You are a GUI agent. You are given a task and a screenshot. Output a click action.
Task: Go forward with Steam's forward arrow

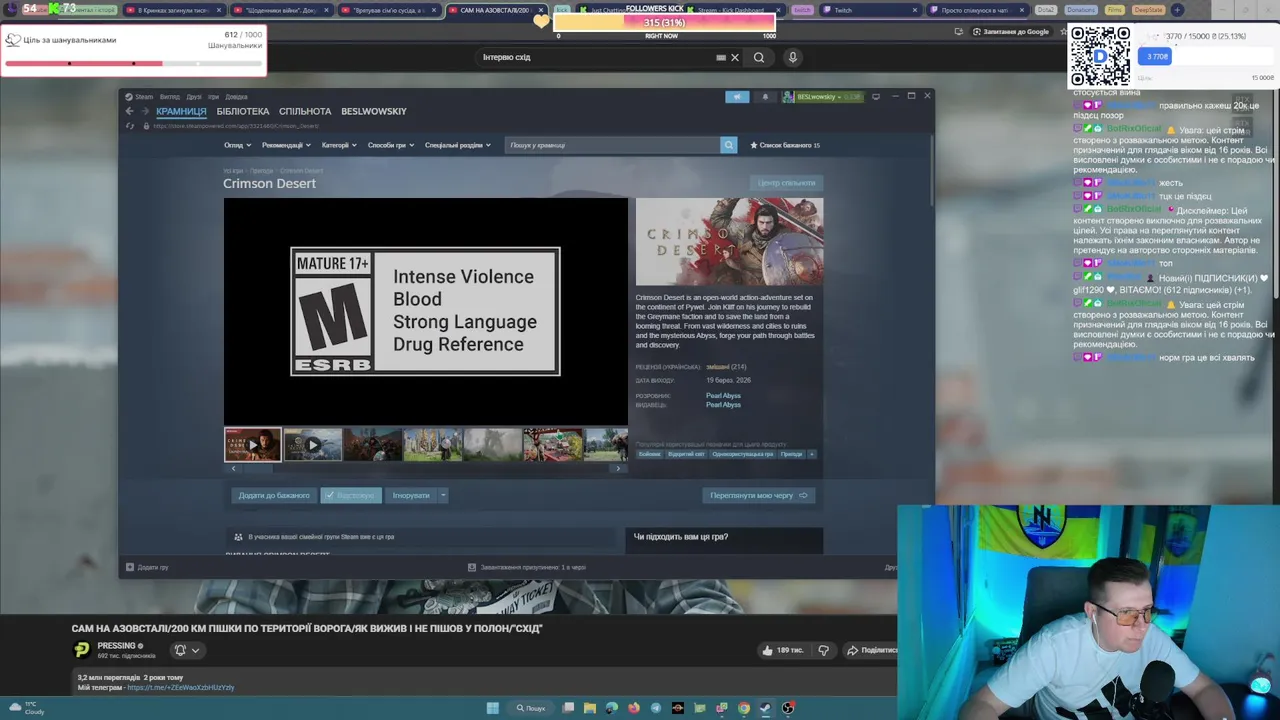[x=145, y=111]
